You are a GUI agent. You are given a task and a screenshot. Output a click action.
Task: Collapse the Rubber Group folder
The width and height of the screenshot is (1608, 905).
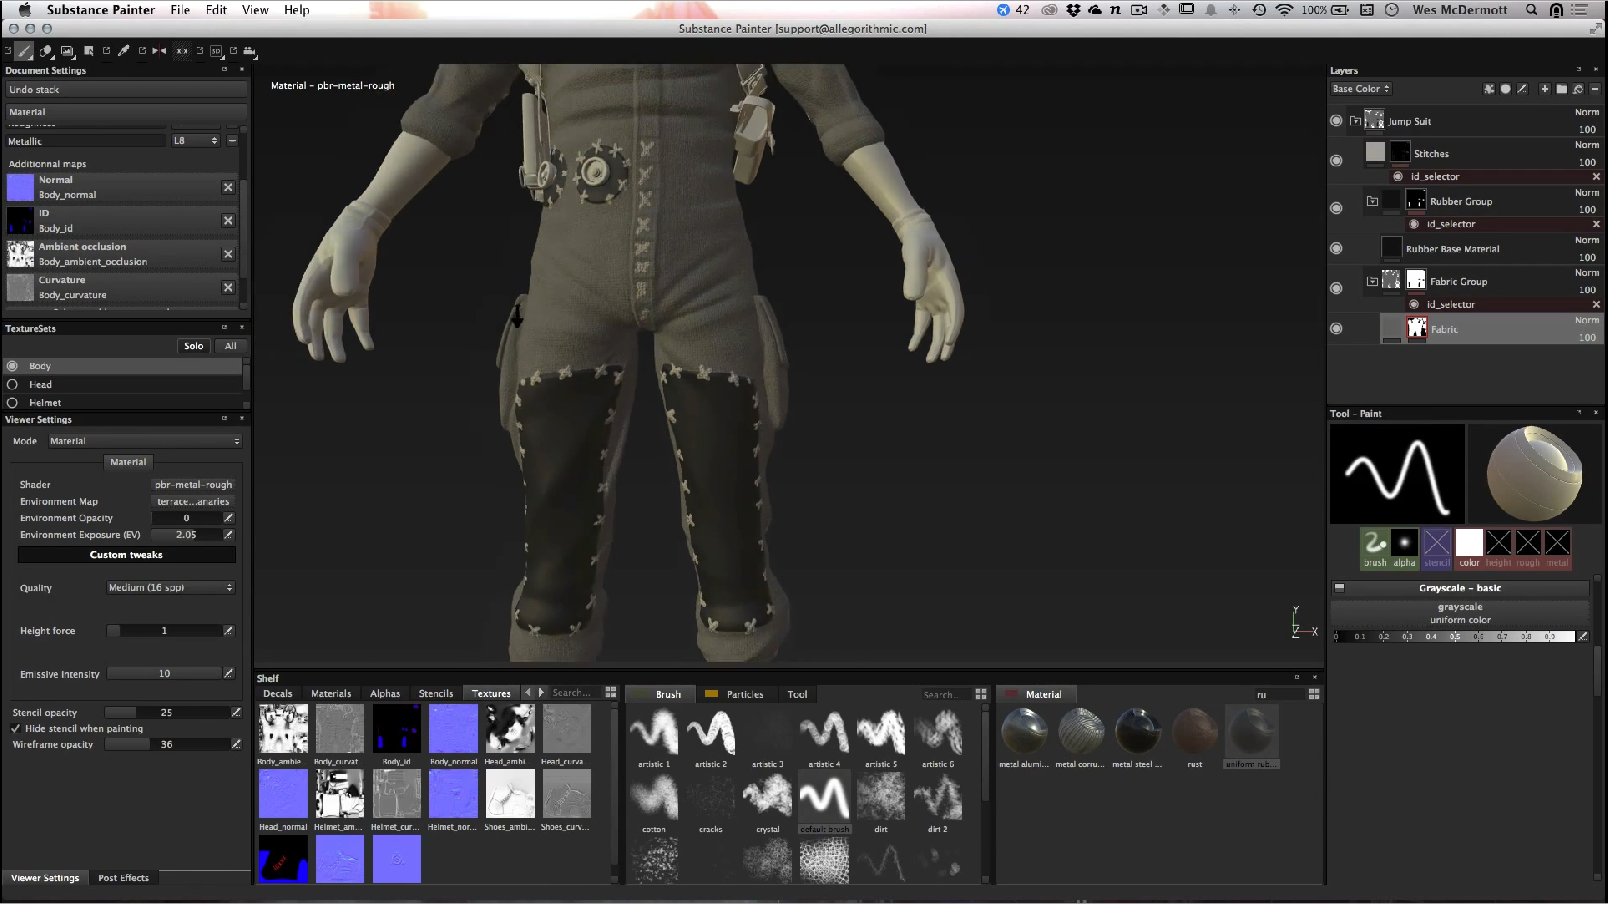pyautogui.click(x=1372, y=201)
